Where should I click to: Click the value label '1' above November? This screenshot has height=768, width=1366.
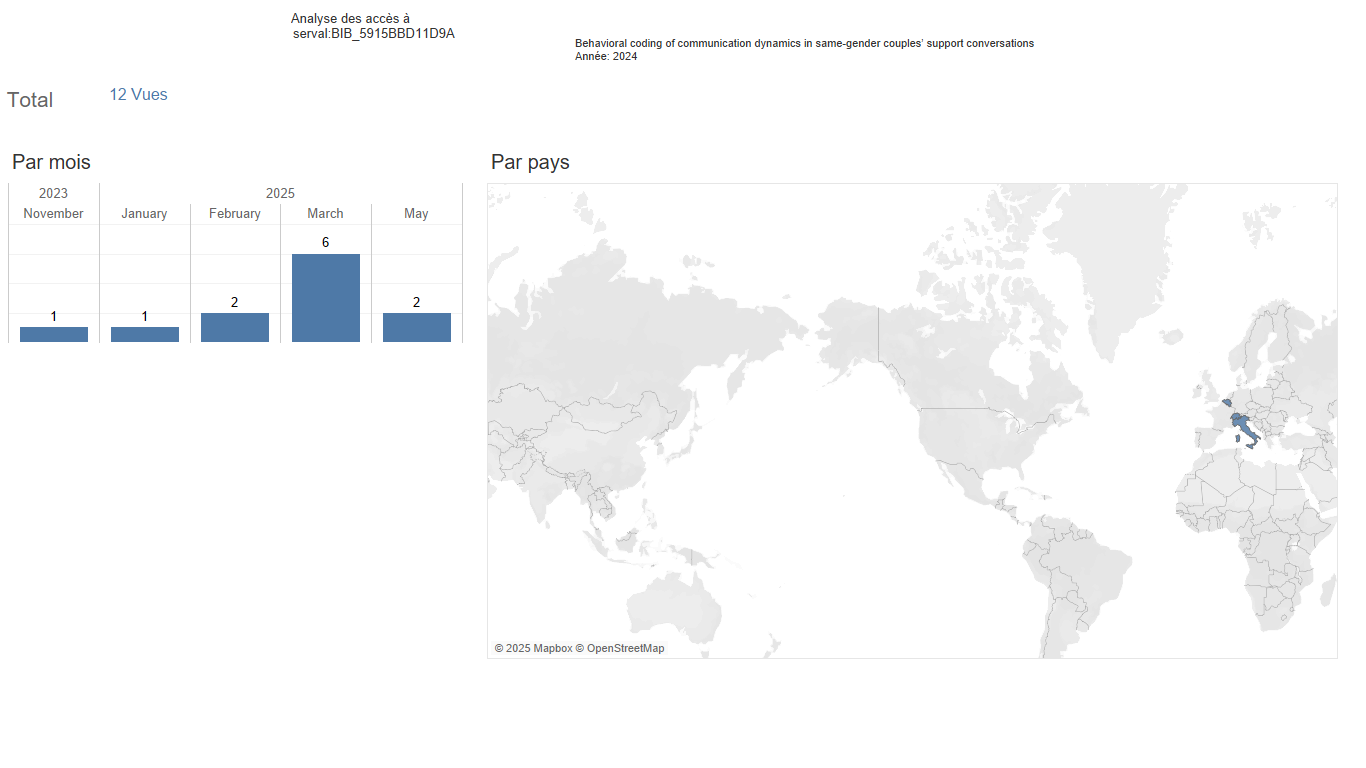click(x=54, y=317)
